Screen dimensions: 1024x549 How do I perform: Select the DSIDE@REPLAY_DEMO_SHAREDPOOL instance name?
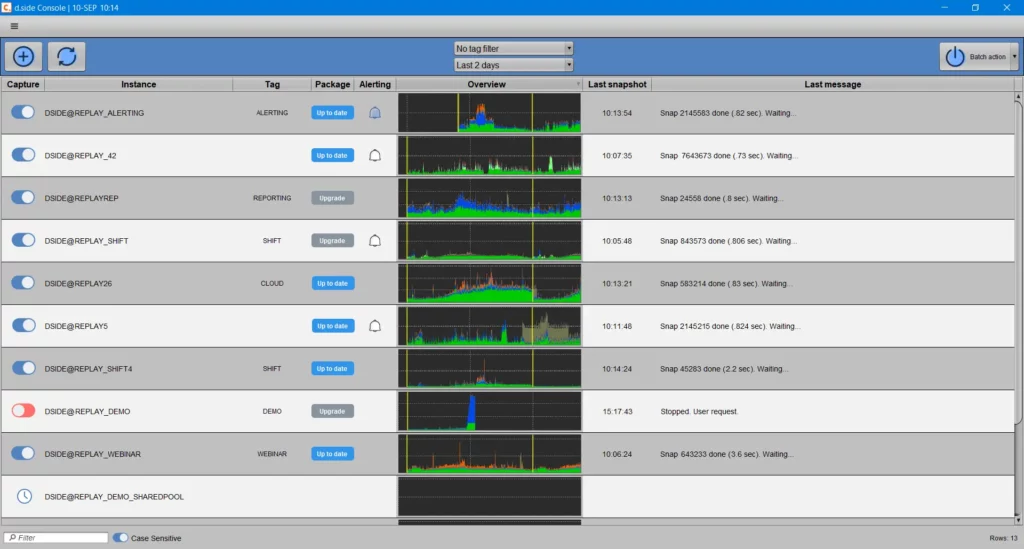114,497
